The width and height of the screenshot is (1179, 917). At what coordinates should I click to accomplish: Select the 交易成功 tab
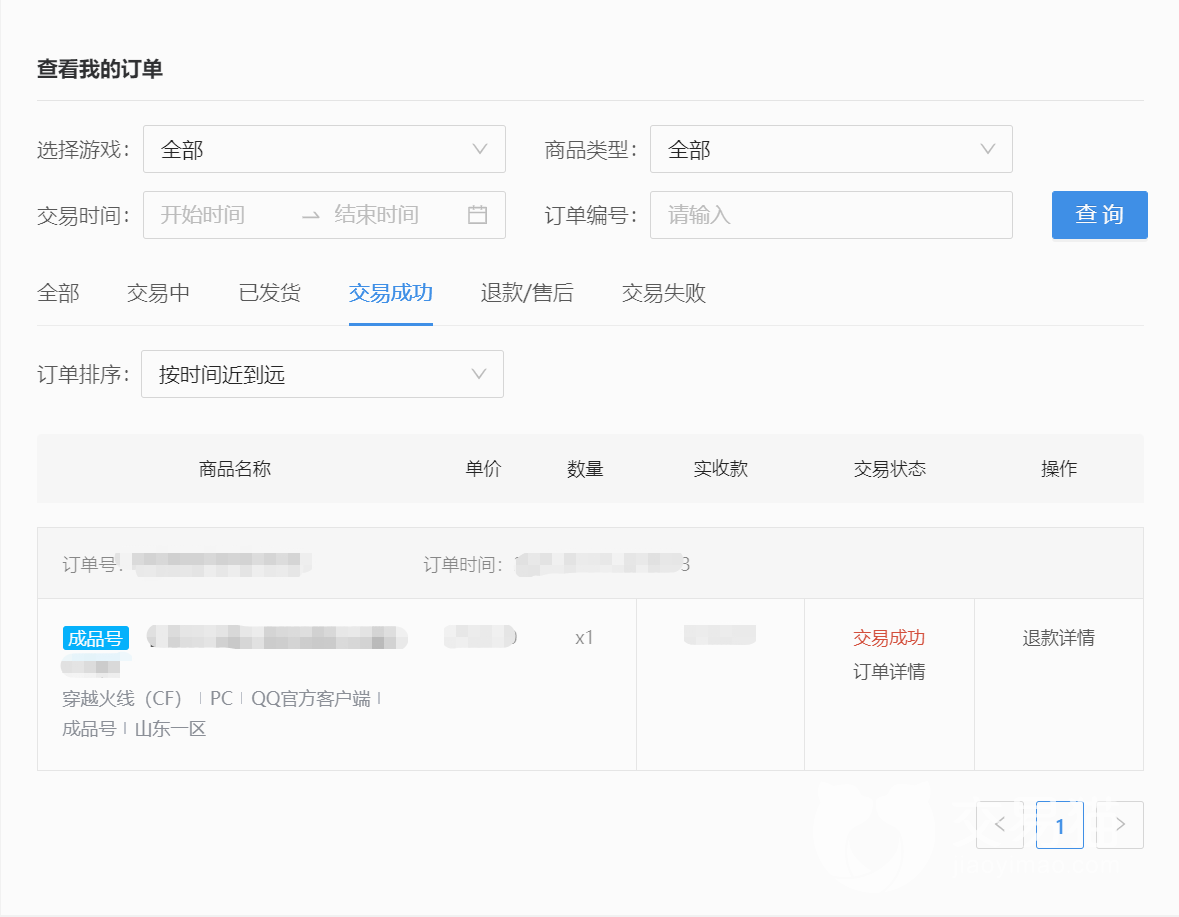point(390,293)
